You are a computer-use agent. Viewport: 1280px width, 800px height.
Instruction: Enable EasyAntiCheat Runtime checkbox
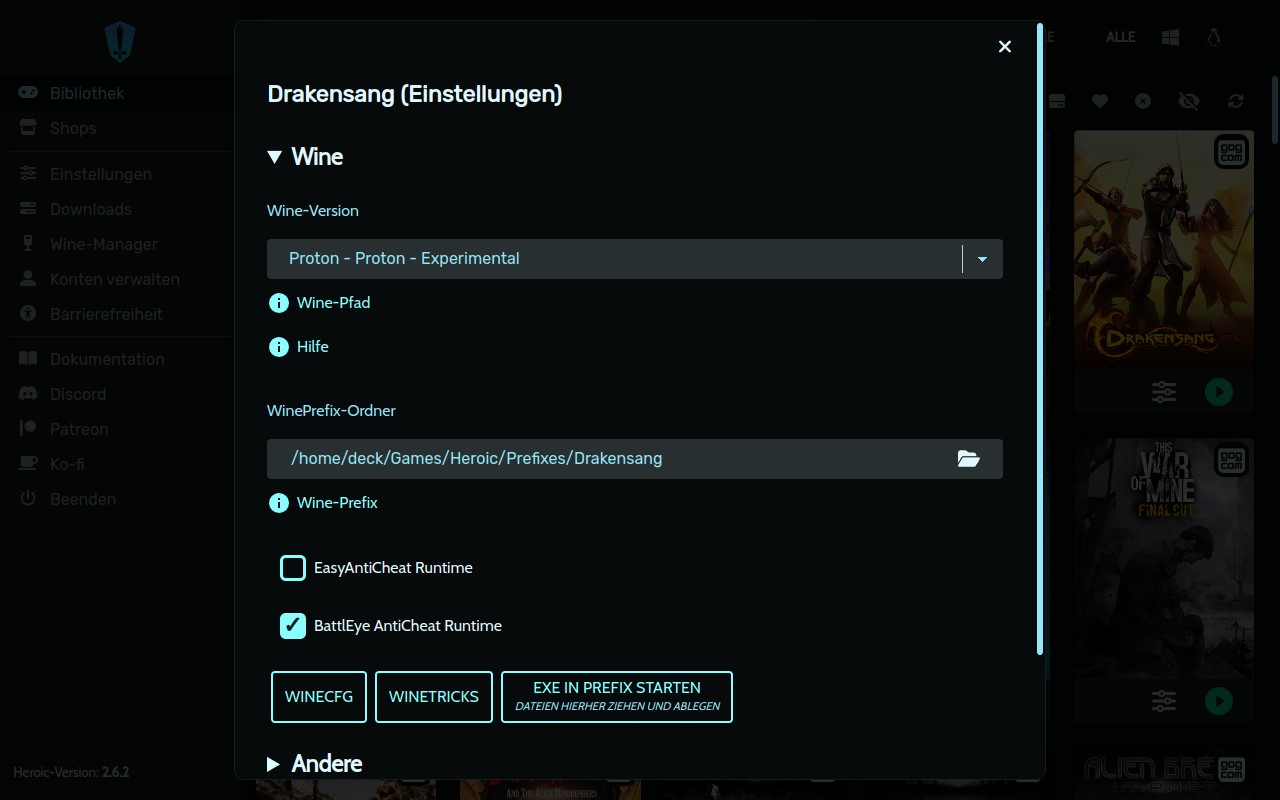[x=293, y=568]
